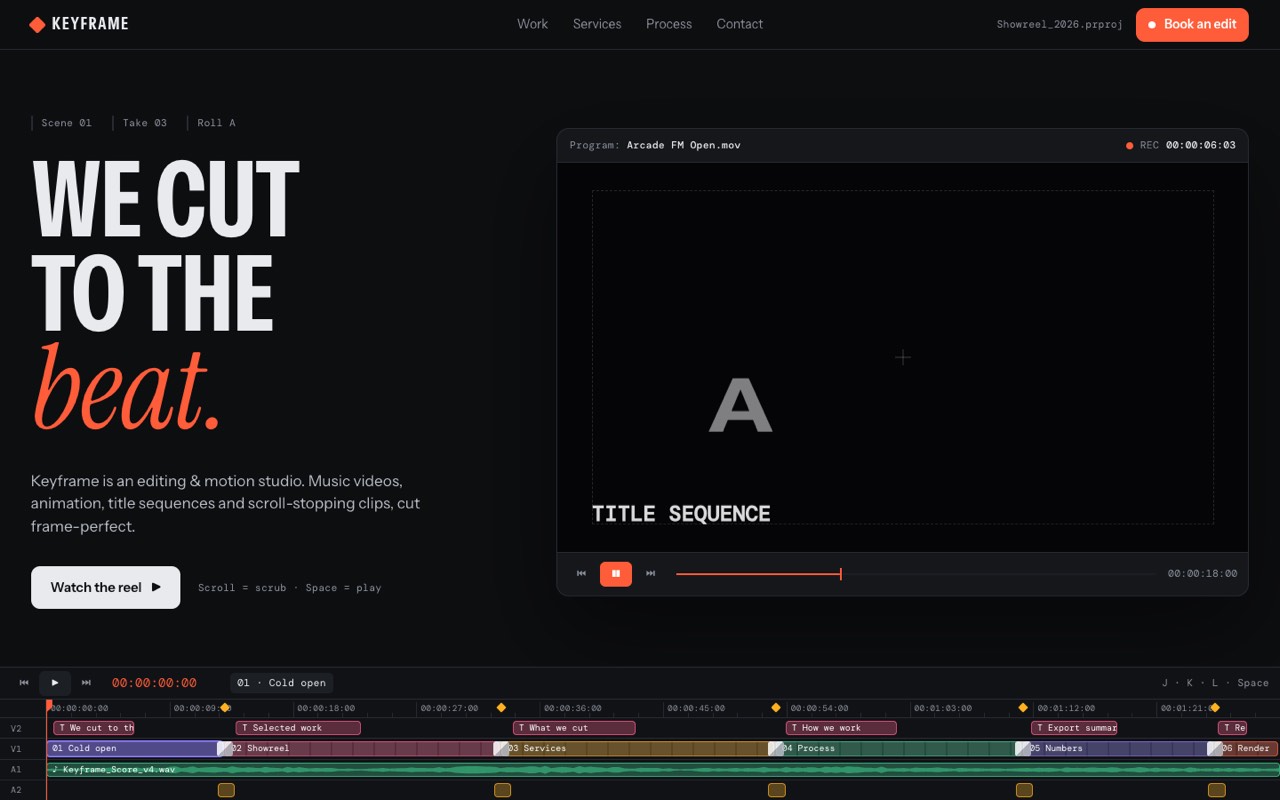Viewport: 1280px width, 800px height.
Task: Click the V1 track label
Action: 16,749
